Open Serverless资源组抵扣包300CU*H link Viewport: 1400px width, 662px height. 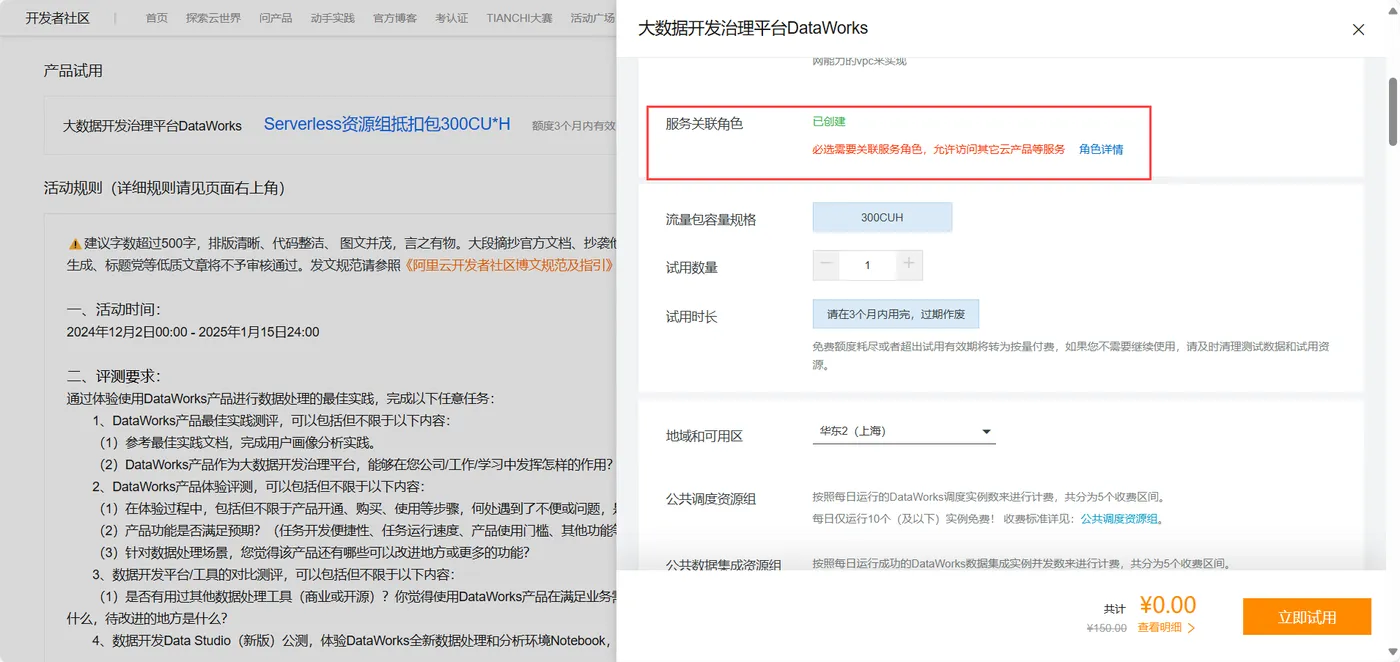[x=387, y=125]
